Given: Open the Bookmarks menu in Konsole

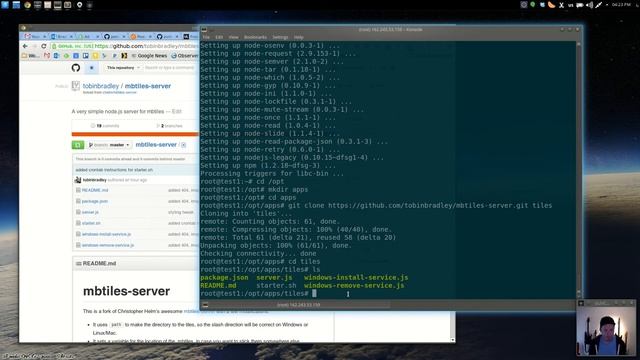Looking at the screenshot, I should point(255,37).
